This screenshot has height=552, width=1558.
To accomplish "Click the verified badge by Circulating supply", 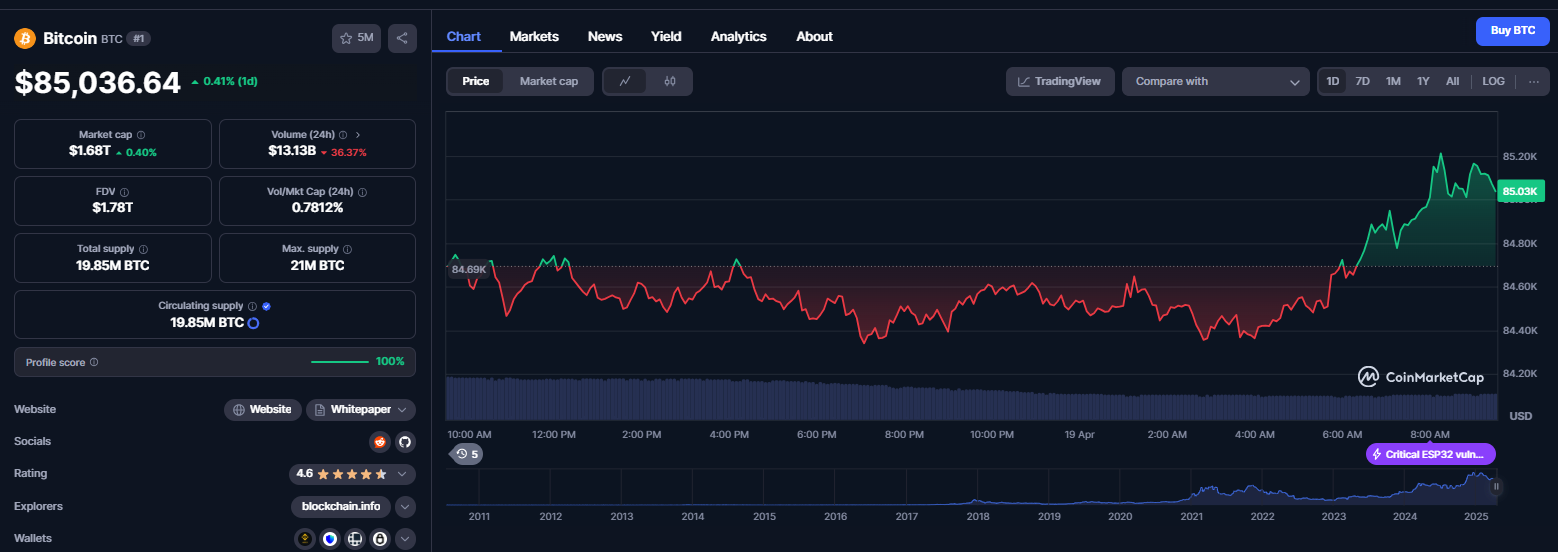I will 266,306.
